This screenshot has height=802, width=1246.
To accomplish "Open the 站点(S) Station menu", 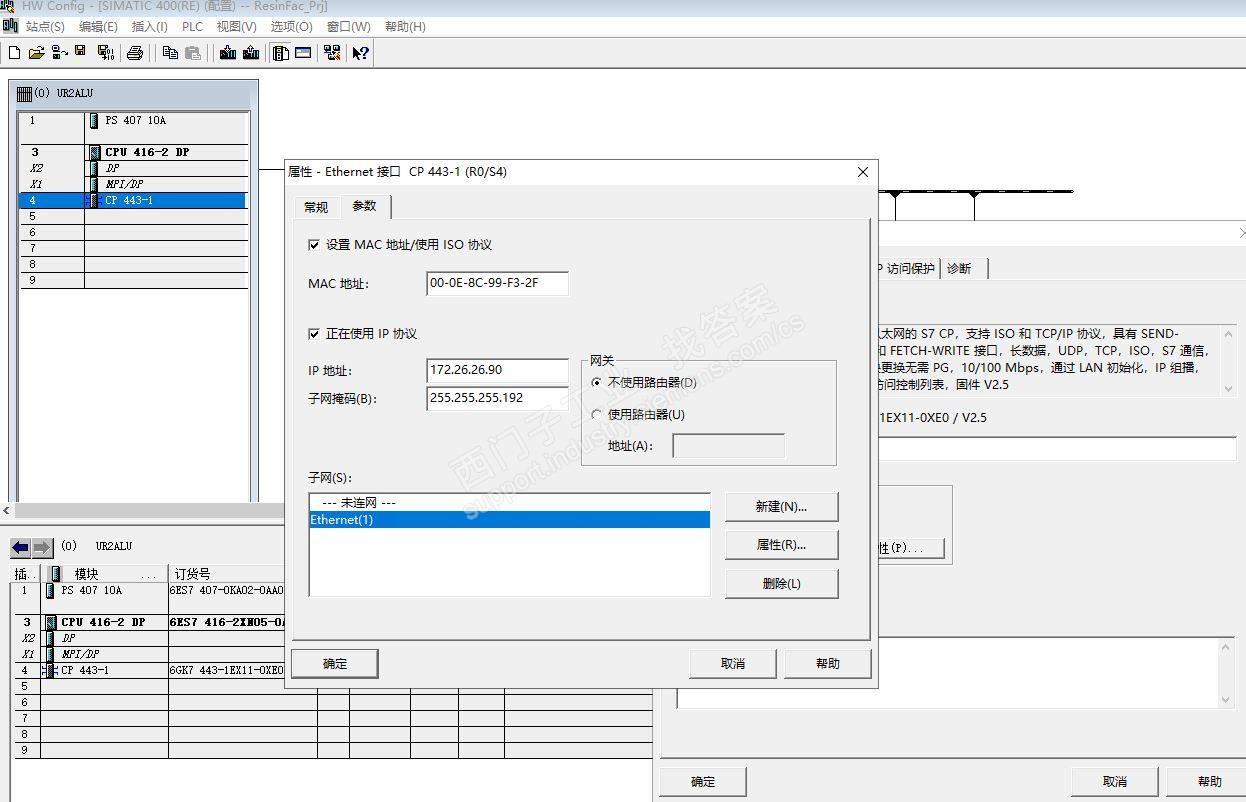I will pos(45,27).
